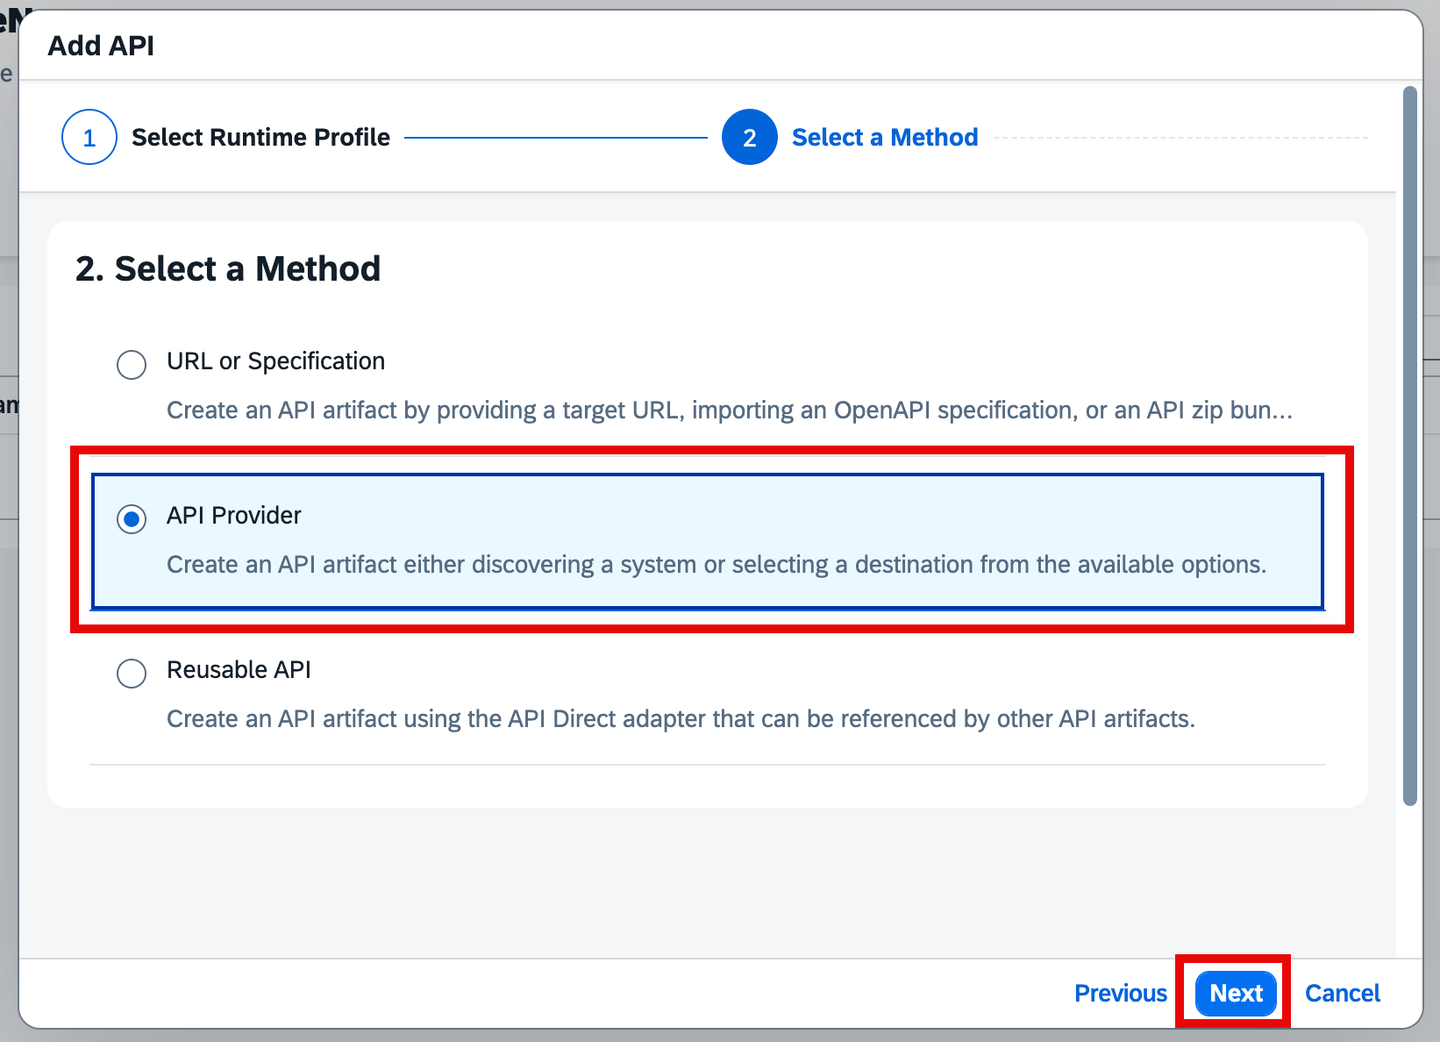Click the API Provider option label
Image resolution: width=1440 pixels, height=1042 pixels.
click(x=234, y=515)
